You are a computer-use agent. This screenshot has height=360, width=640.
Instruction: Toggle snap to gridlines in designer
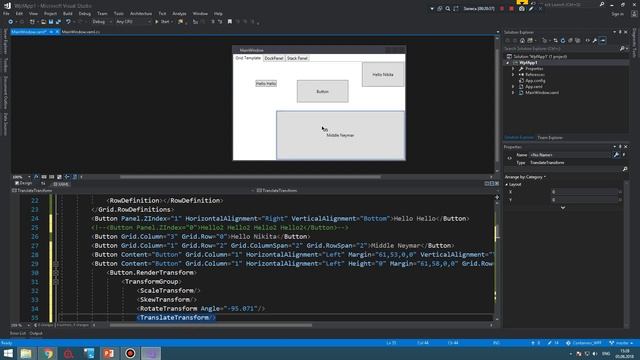[51, 177]
